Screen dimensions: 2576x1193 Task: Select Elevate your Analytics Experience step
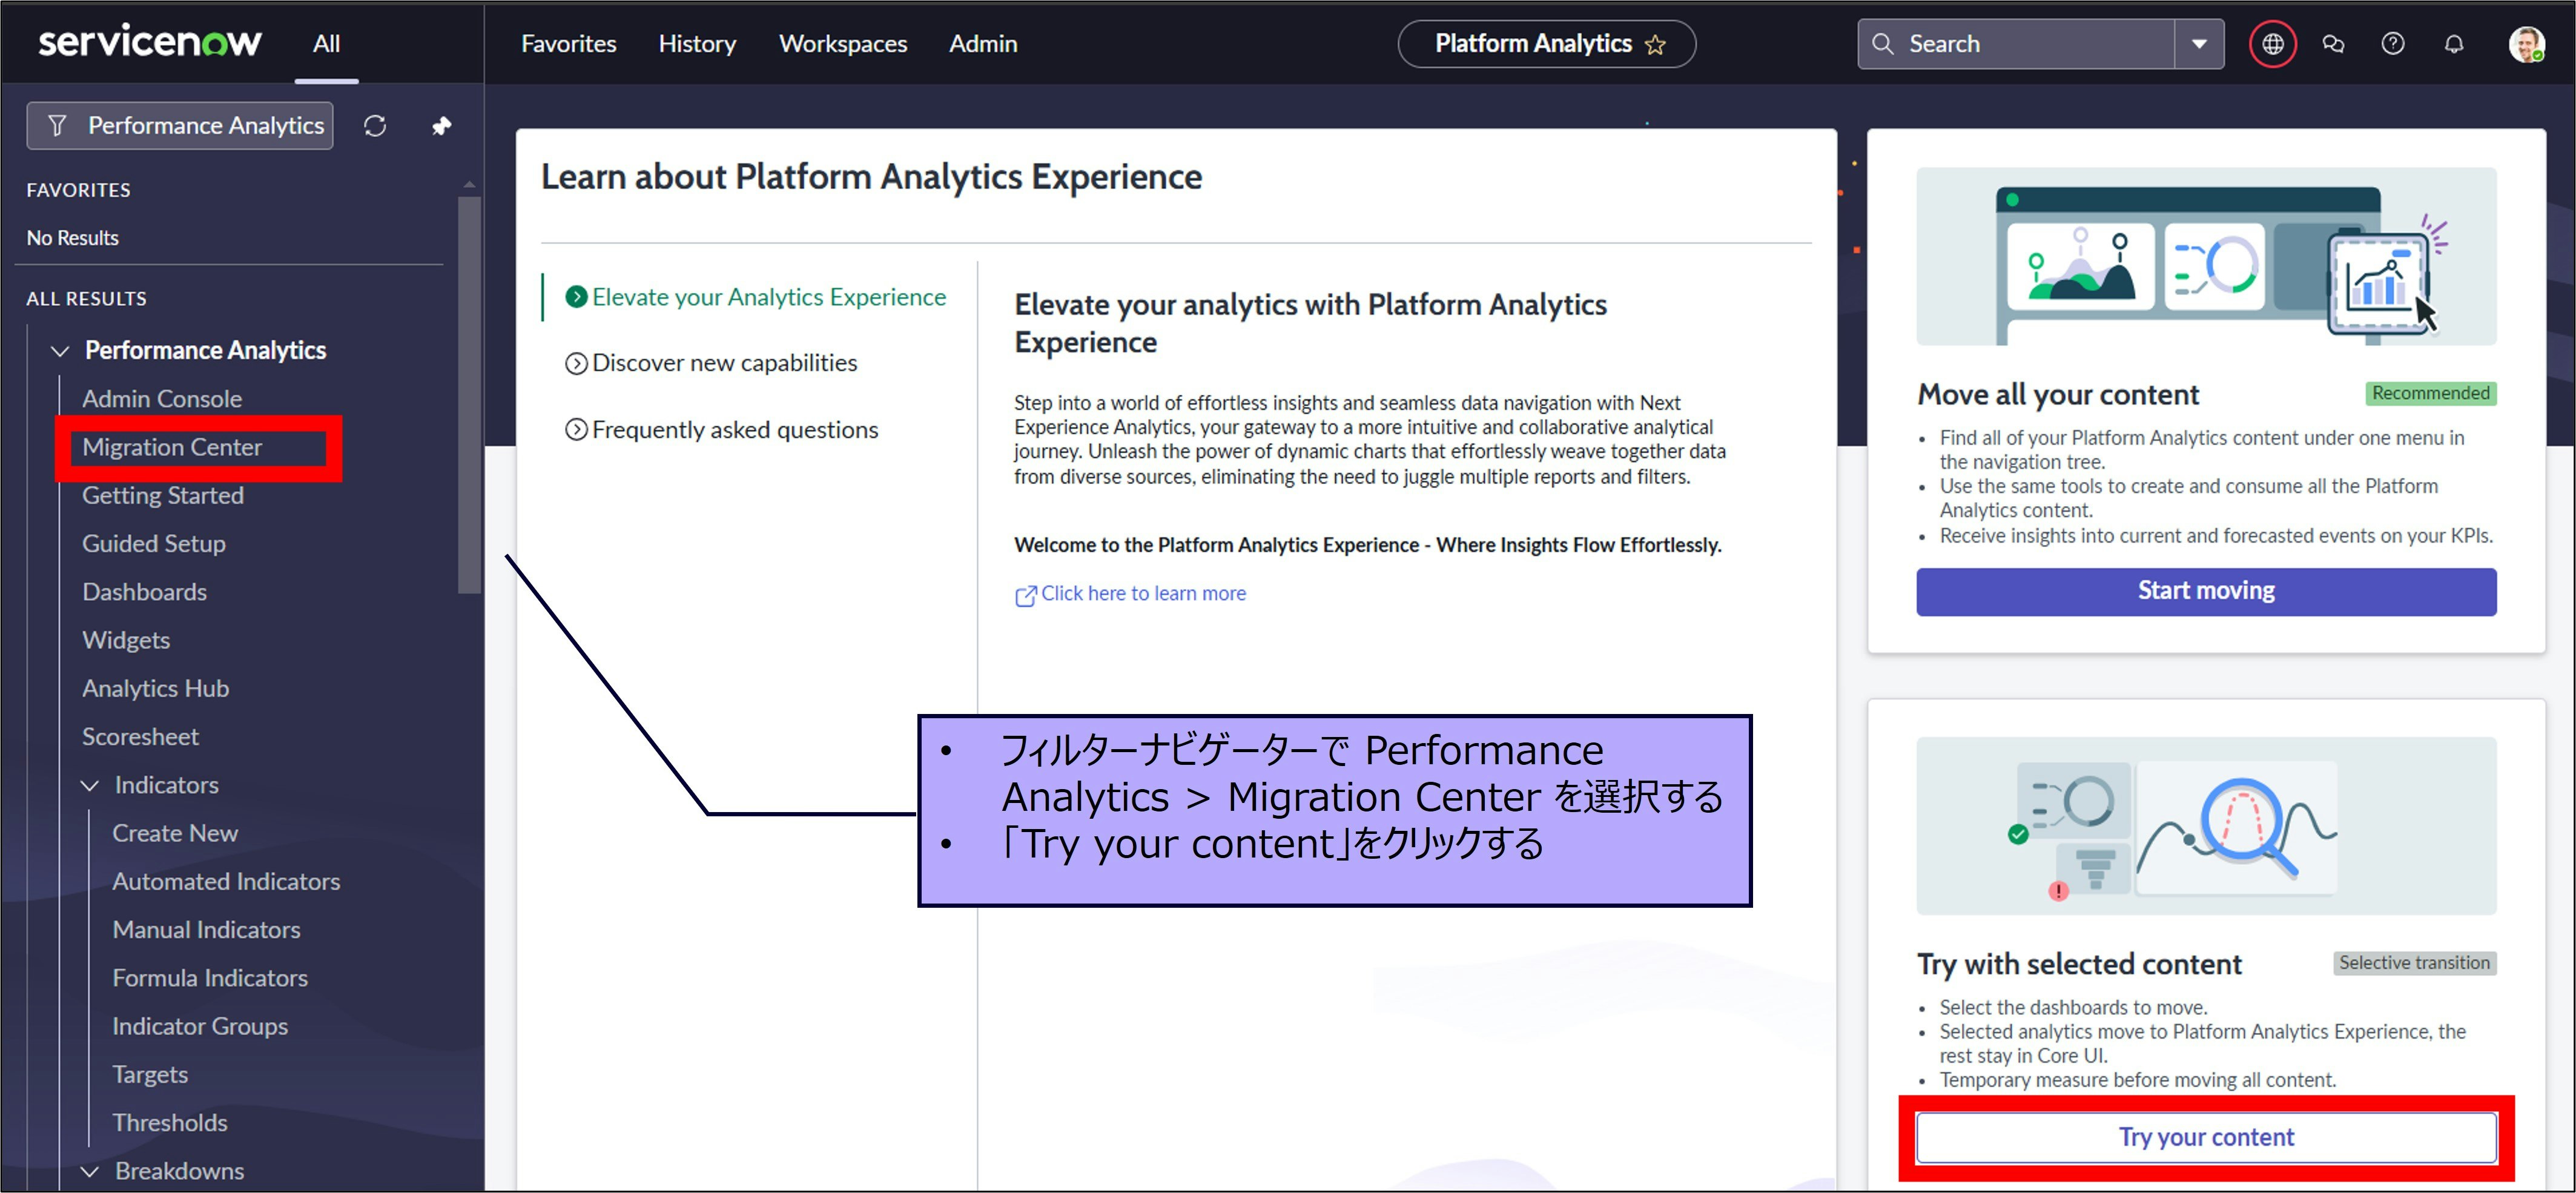pyautogui.click(x=767, y=297)
